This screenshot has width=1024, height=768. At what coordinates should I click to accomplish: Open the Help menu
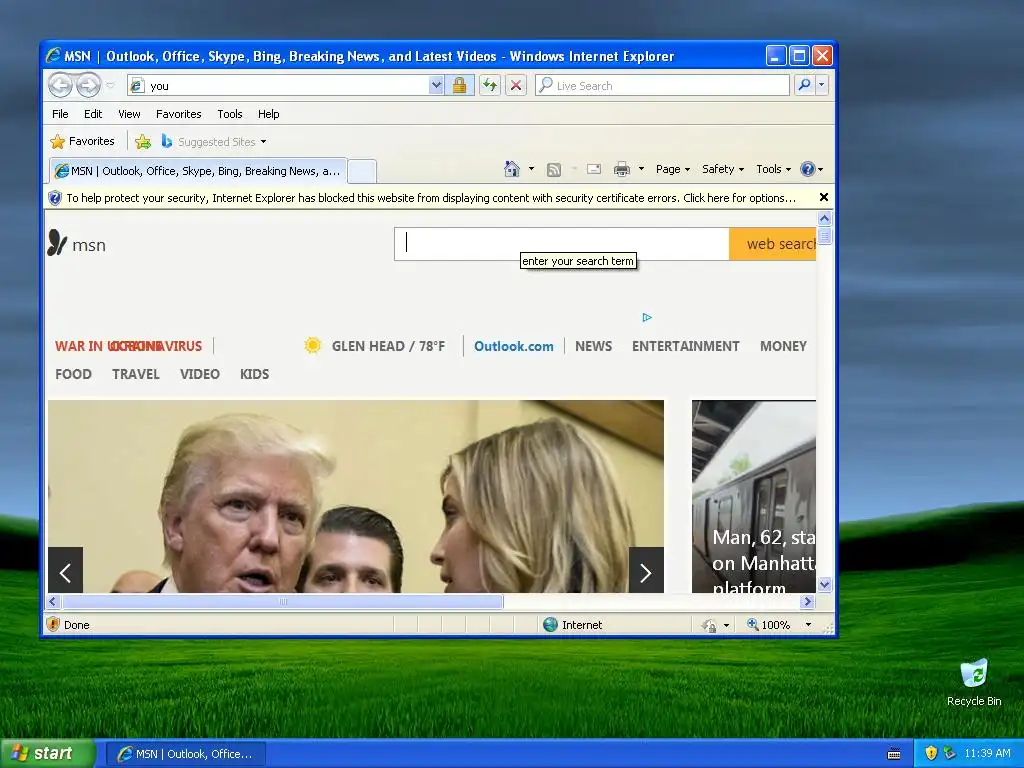pos(268,114)
